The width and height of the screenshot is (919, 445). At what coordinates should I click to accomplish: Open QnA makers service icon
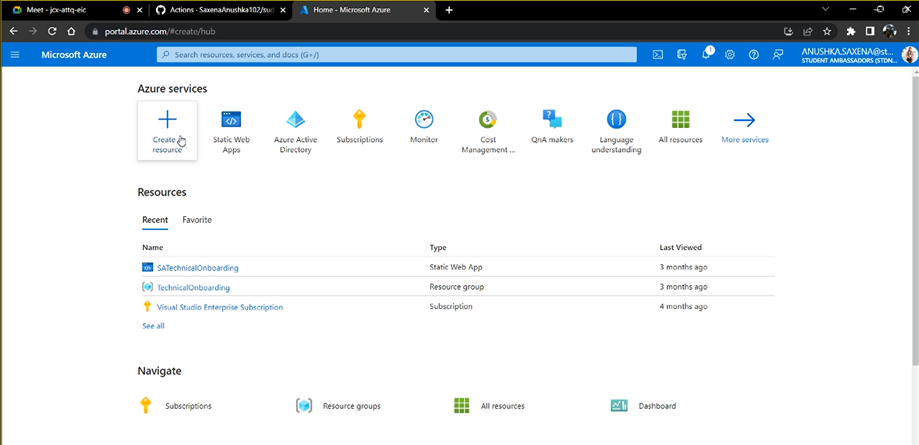coord(552,120)
